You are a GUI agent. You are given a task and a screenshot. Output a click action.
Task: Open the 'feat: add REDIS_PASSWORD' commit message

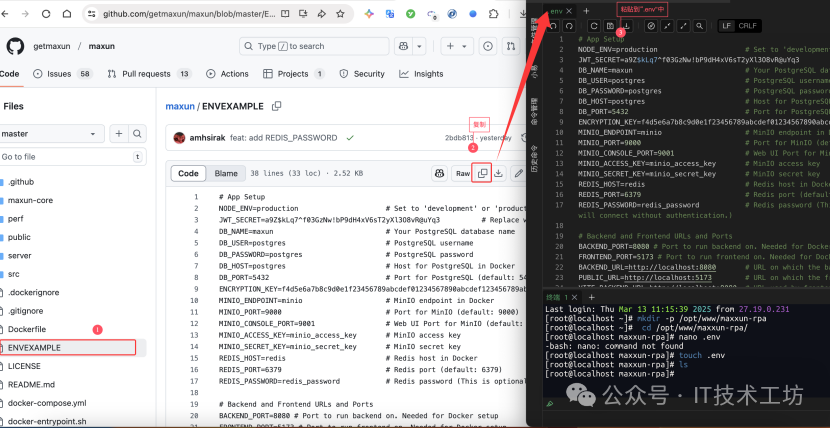tap(284, 138)
